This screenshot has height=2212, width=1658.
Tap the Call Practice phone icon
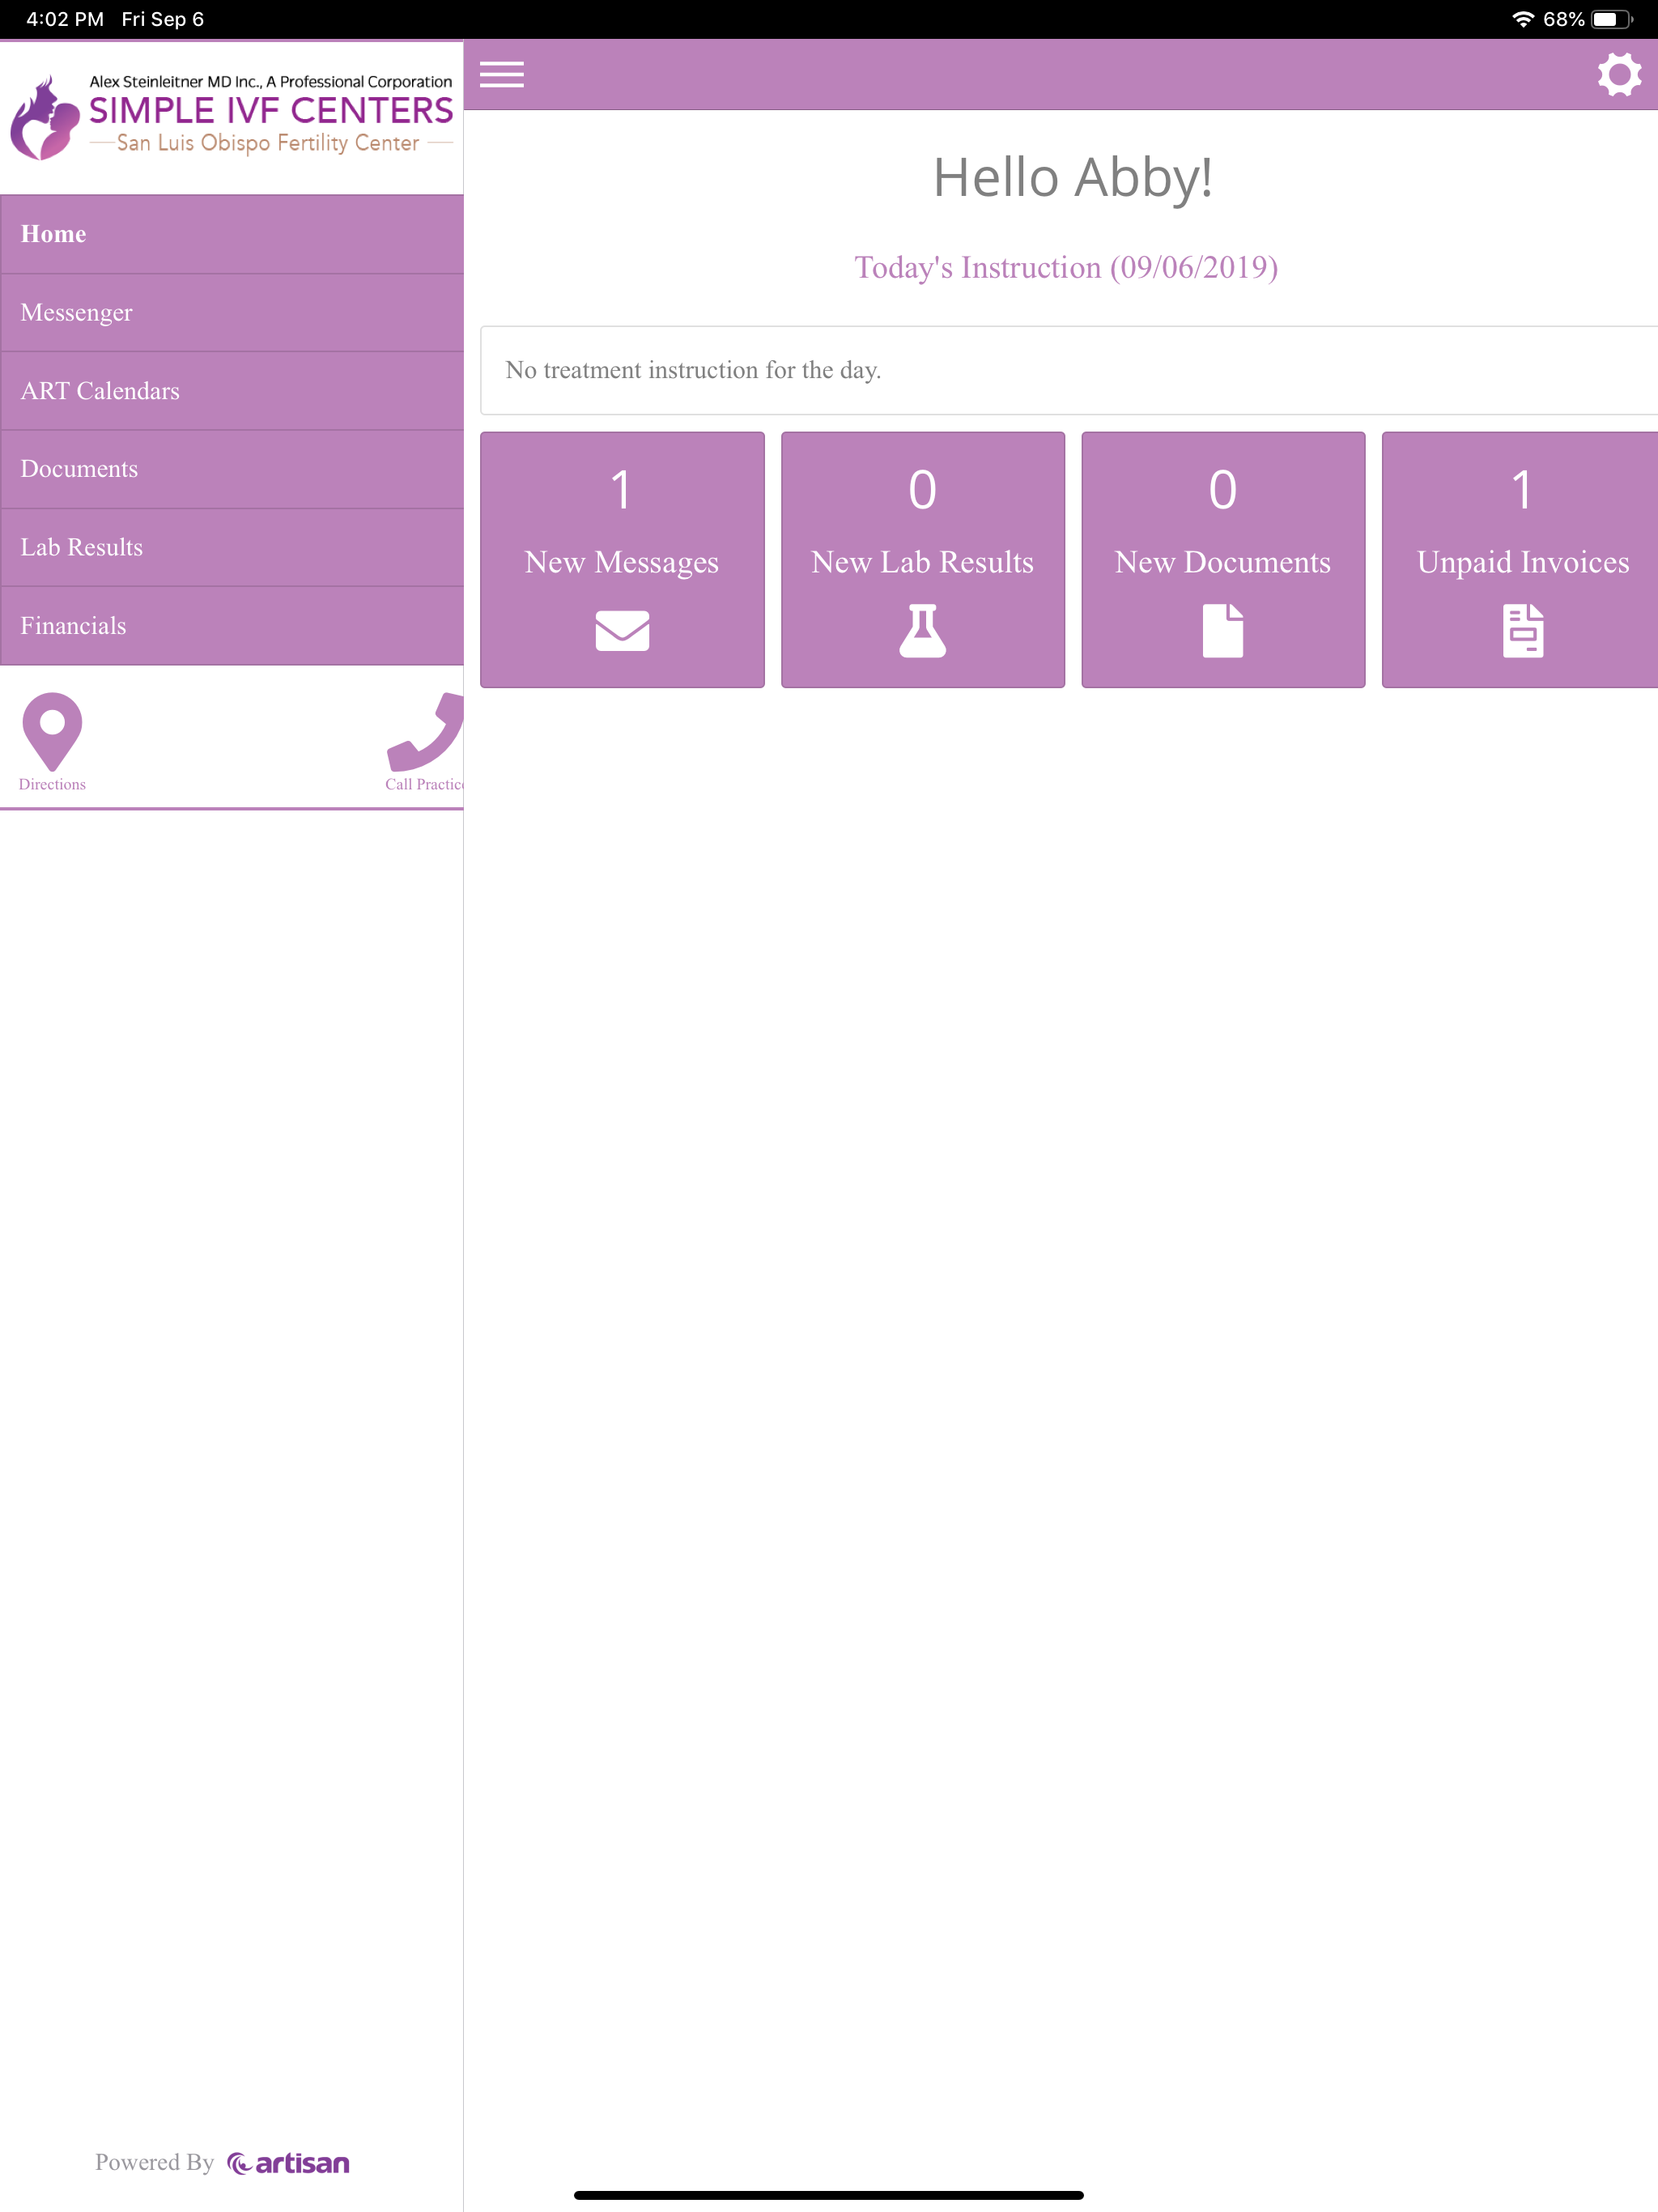click(426, 731)
